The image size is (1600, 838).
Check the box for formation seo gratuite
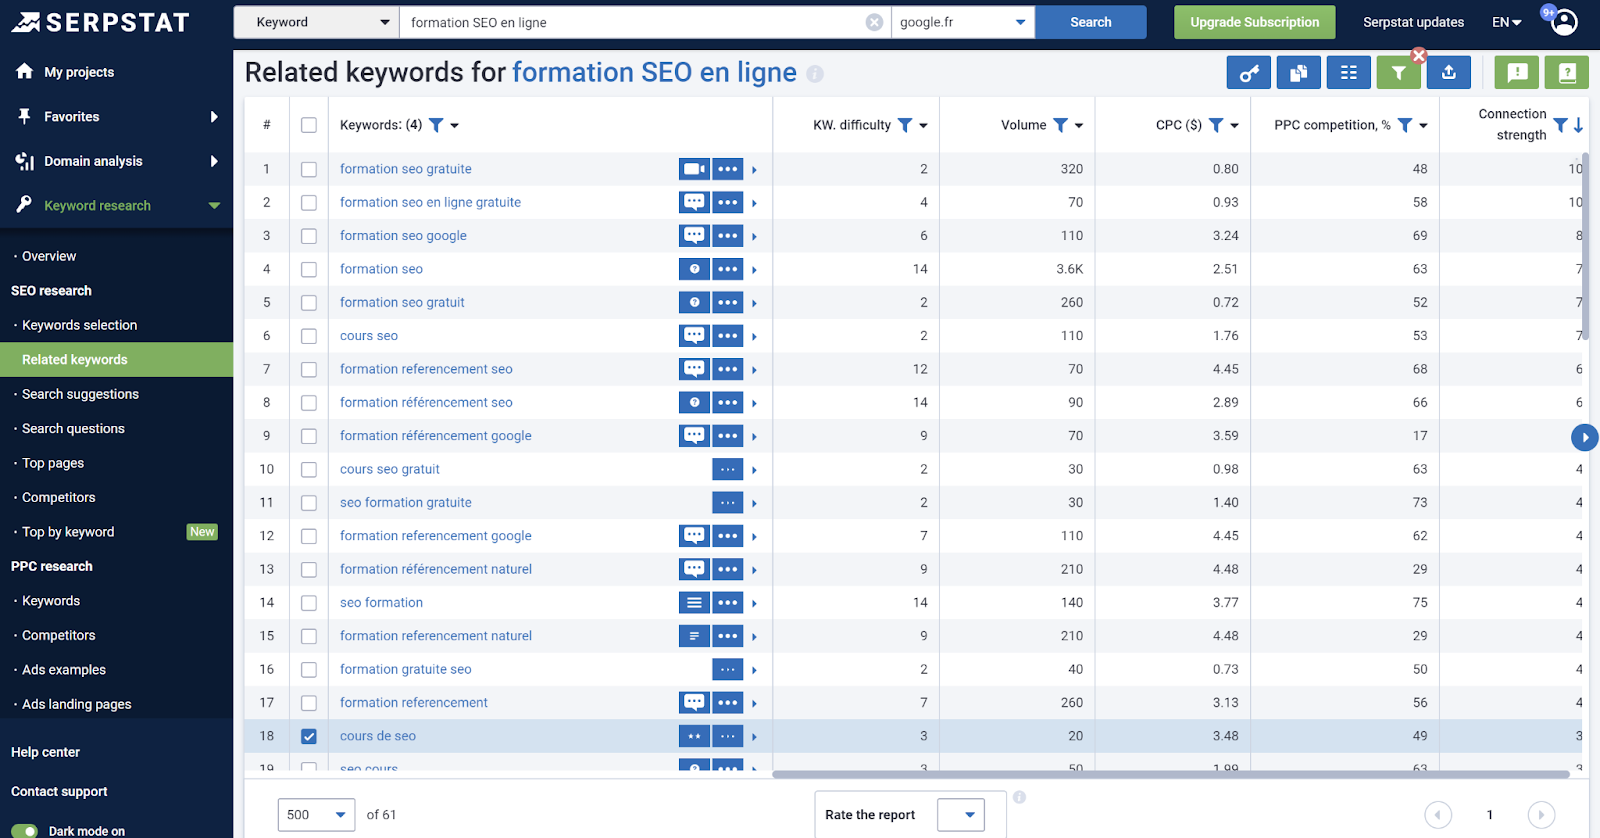pos(309,169)
